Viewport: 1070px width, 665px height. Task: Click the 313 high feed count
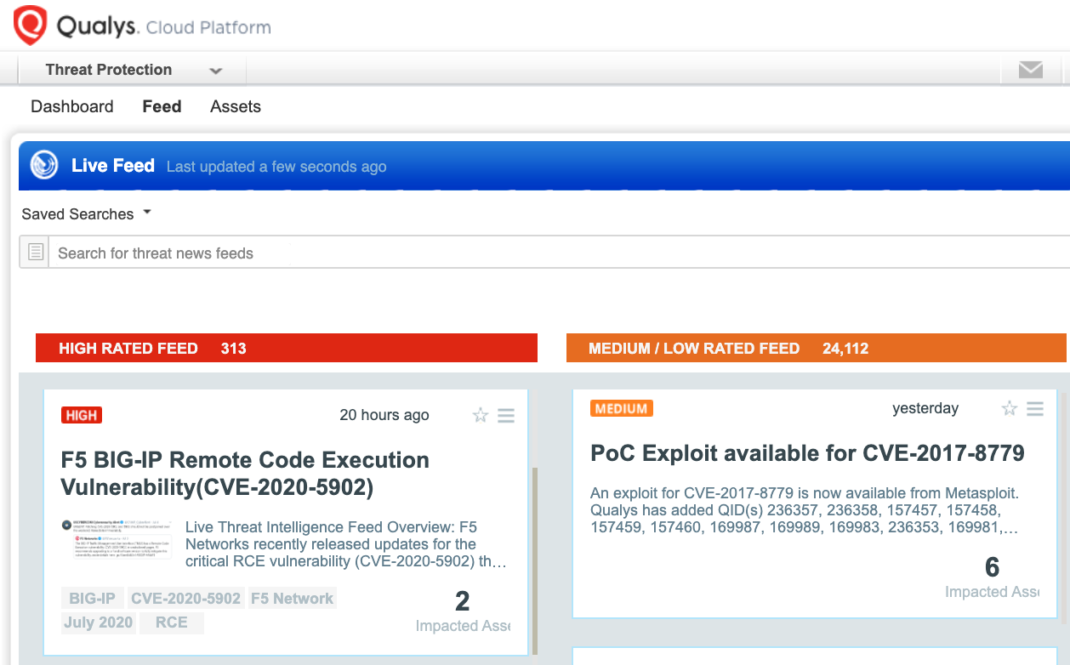[233, 349]
